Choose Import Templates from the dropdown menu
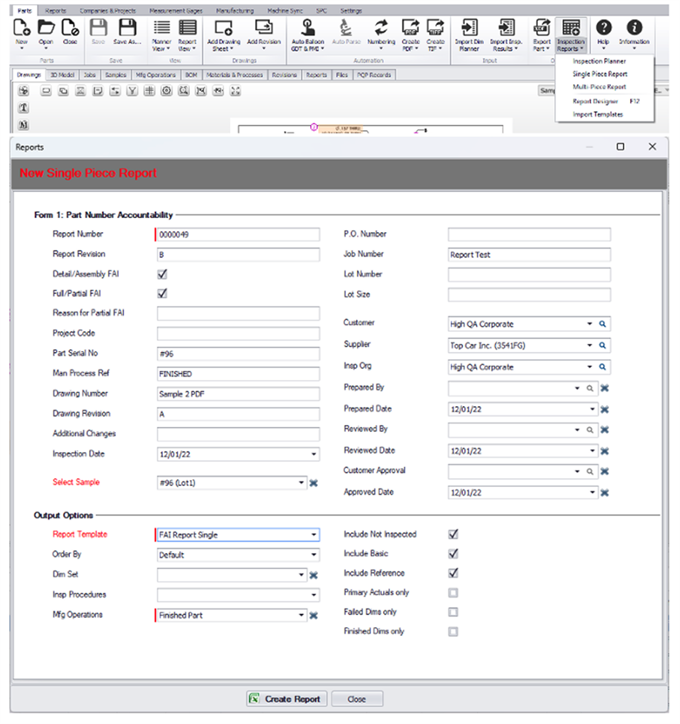This screenshot has width=680, height=724. click(598, 114)
